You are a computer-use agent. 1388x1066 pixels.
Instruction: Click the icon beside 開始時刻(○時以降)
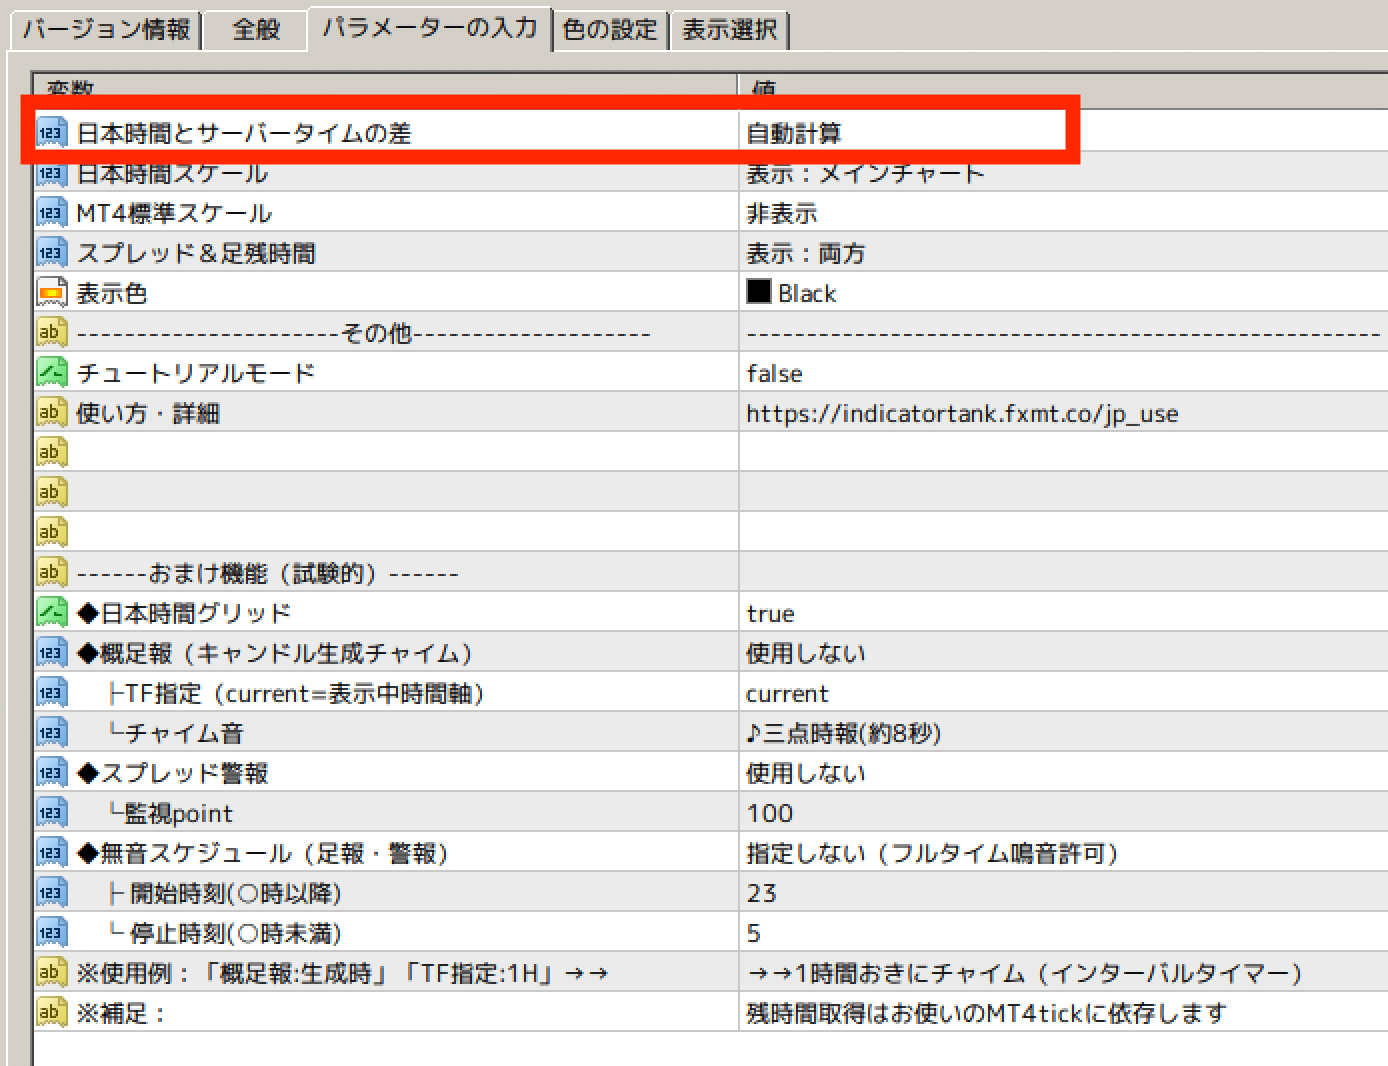(x=51, y=893)
